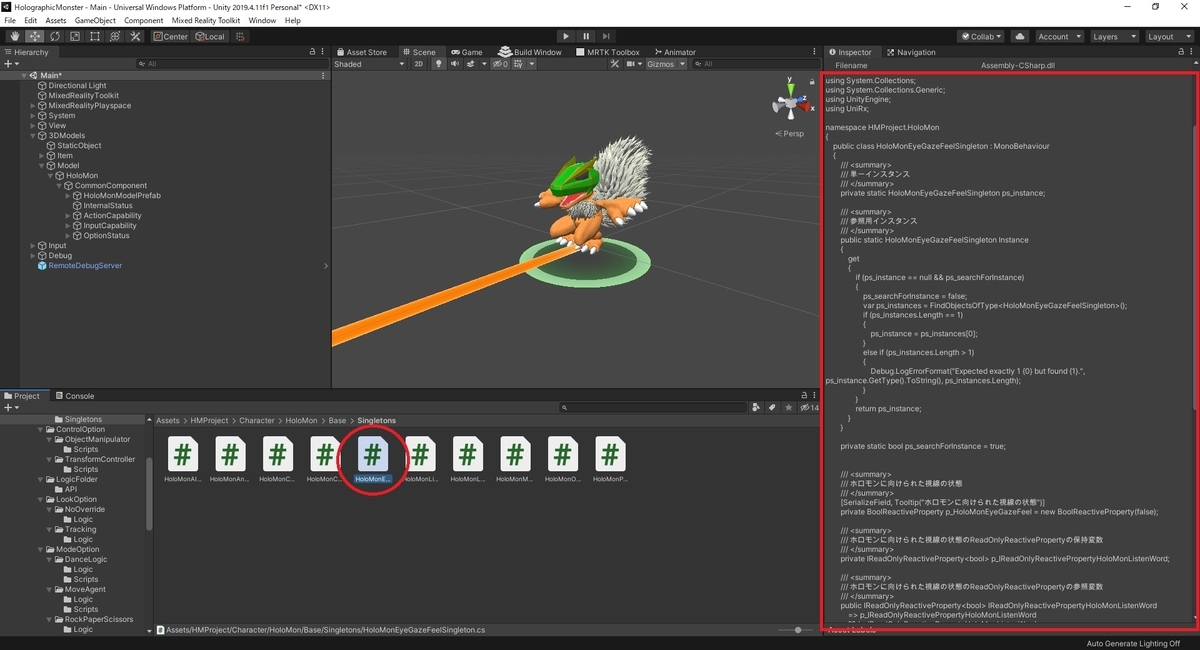The width and height of the screenshot is (1200, 650).
Task: Open Gizmos dropdown in Scene view
Action: 666,64
